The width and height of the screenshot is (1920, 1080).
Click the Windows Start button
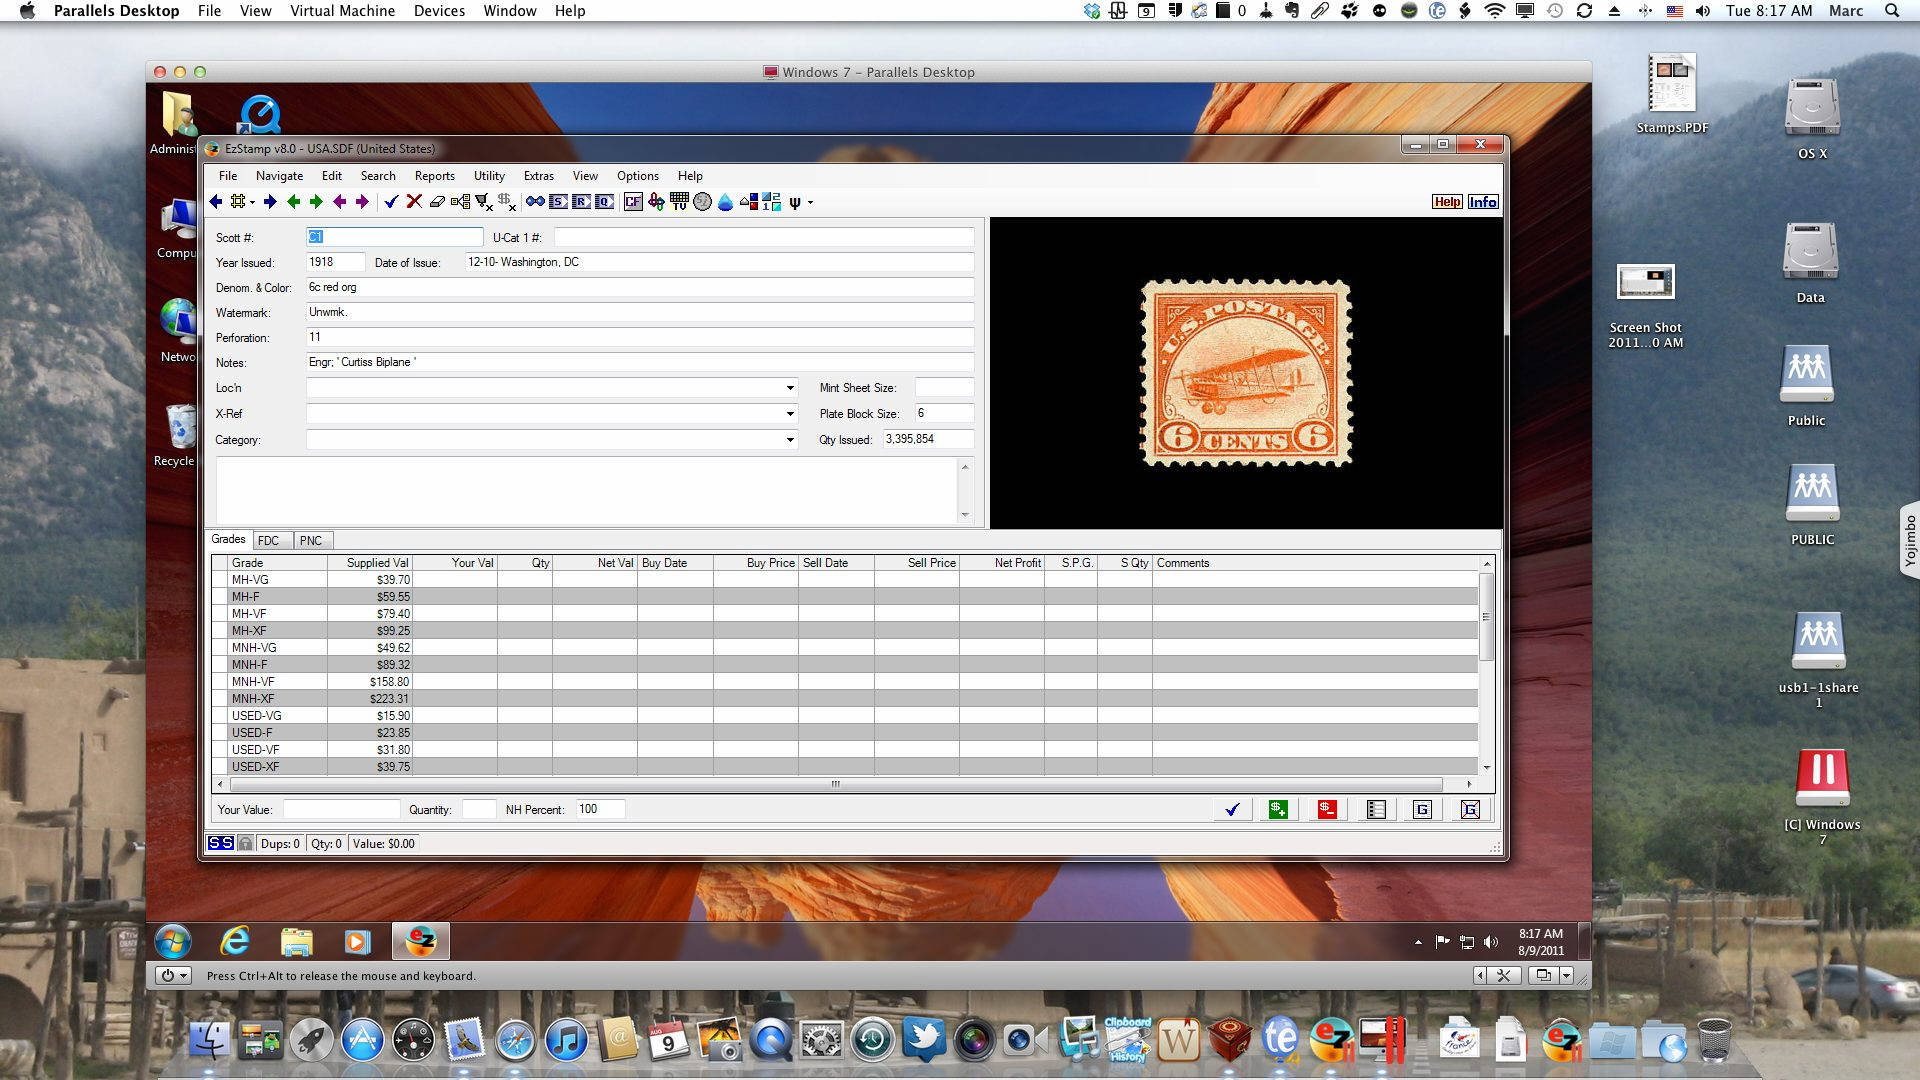174,941
